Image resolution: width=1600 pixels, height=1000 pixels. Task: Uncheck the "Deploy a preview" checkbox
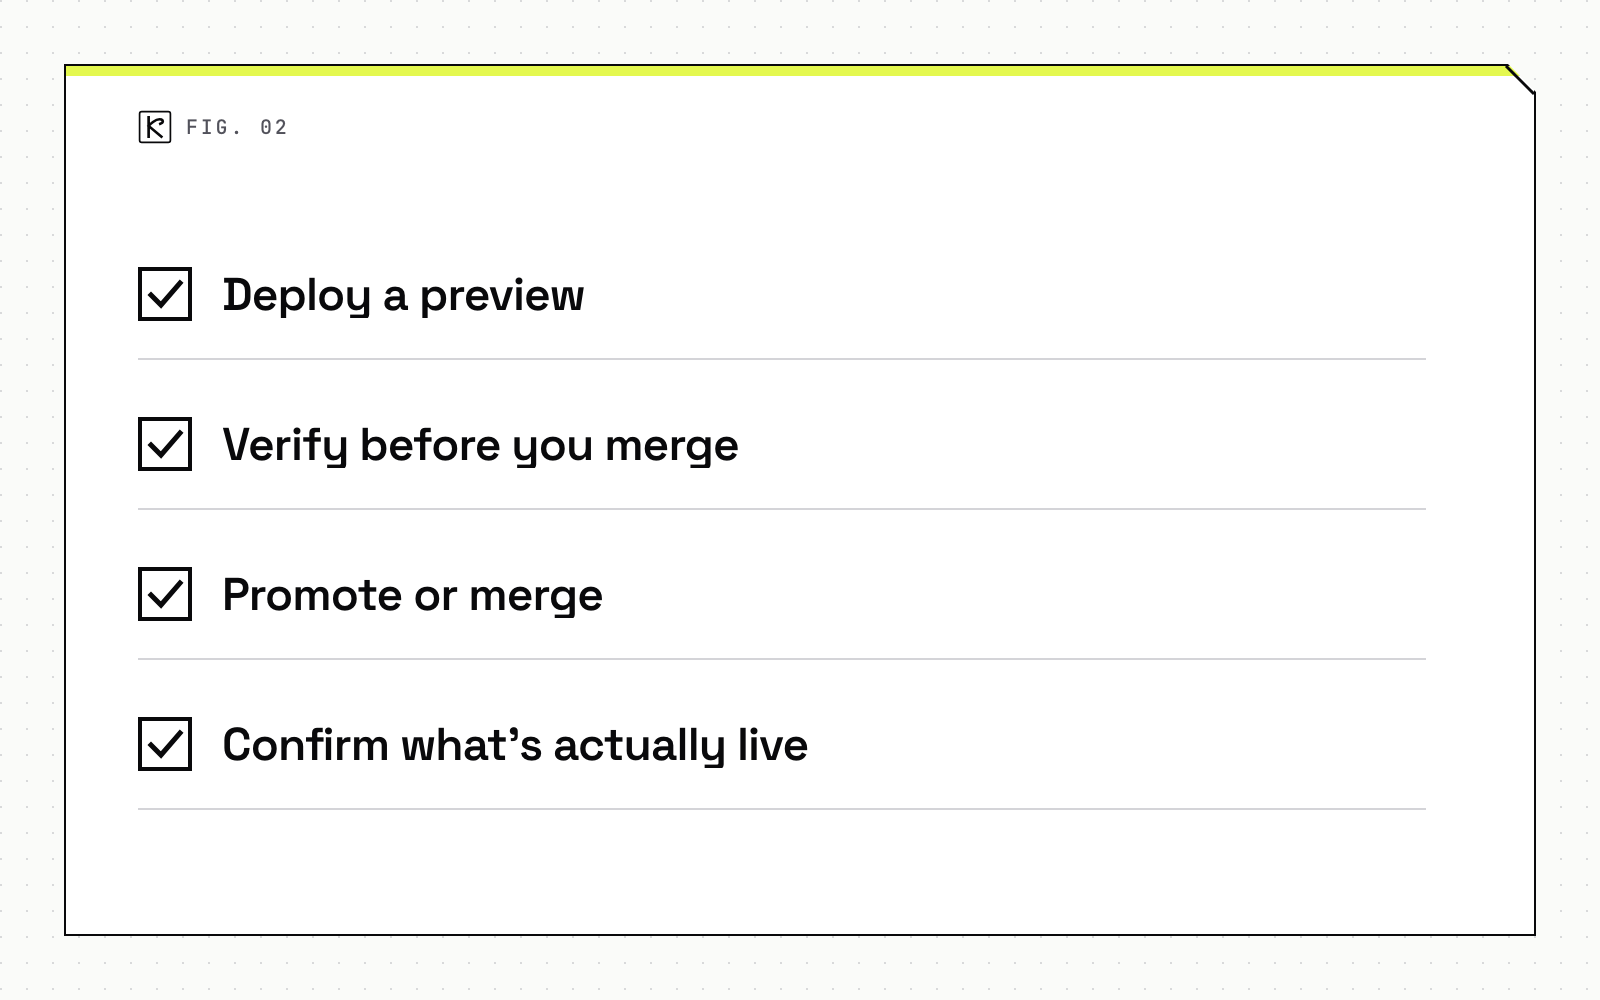click(165, 294)
